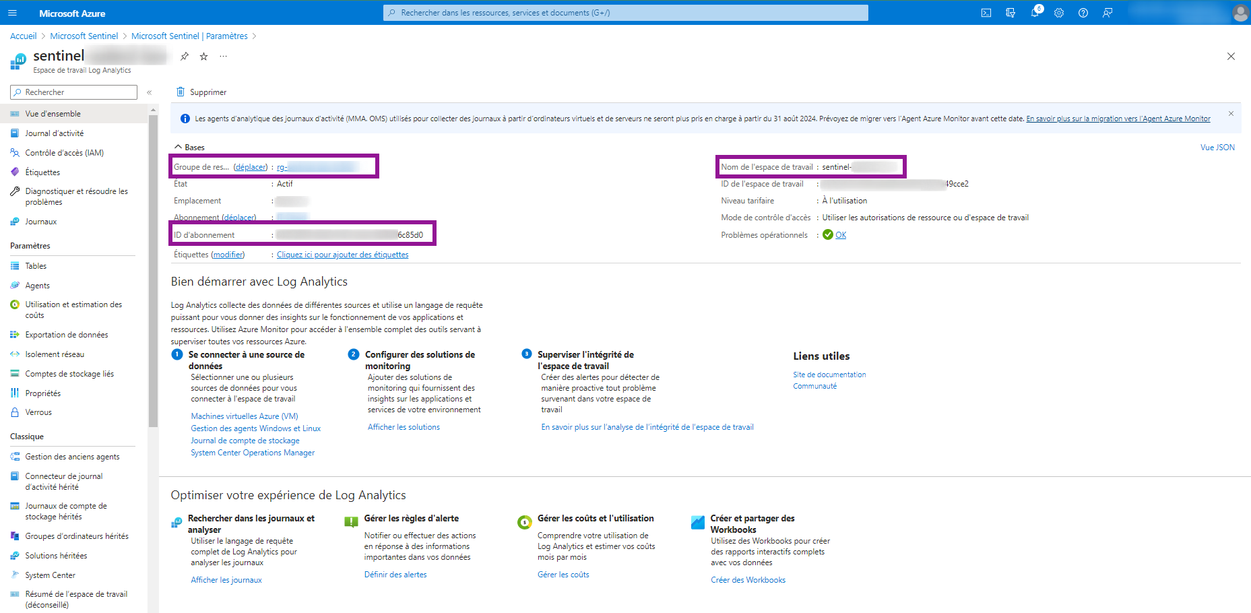Open the Site de documentation link
The height and width of the screenshot is (613, 1251).
click(829, 375)
